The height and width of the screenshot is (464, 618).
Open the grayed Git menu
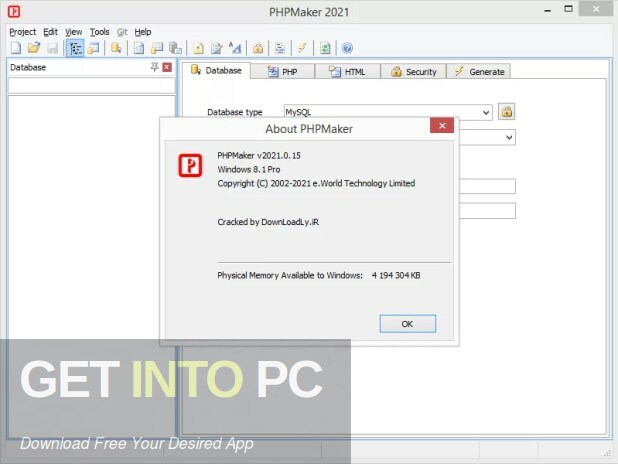122,32
